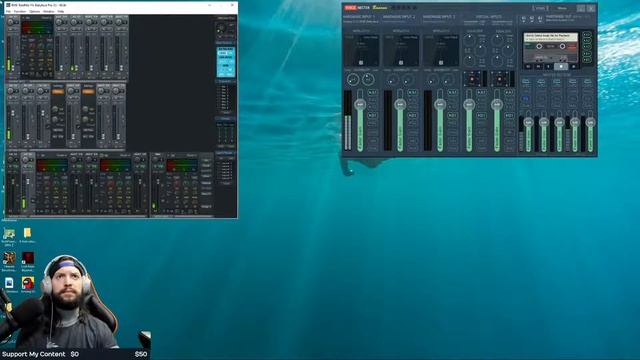Click Hardware Input 1 fader knob
The width and height of the screenshot is (640, 360).
[360, 104]
